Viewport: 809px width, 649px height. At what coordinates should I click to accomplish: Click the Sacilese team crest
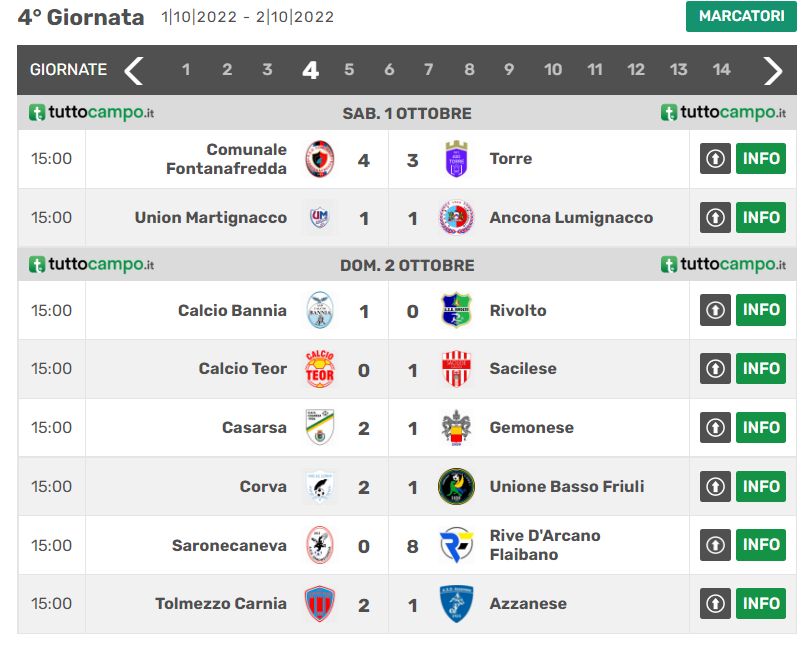[456, 369]
